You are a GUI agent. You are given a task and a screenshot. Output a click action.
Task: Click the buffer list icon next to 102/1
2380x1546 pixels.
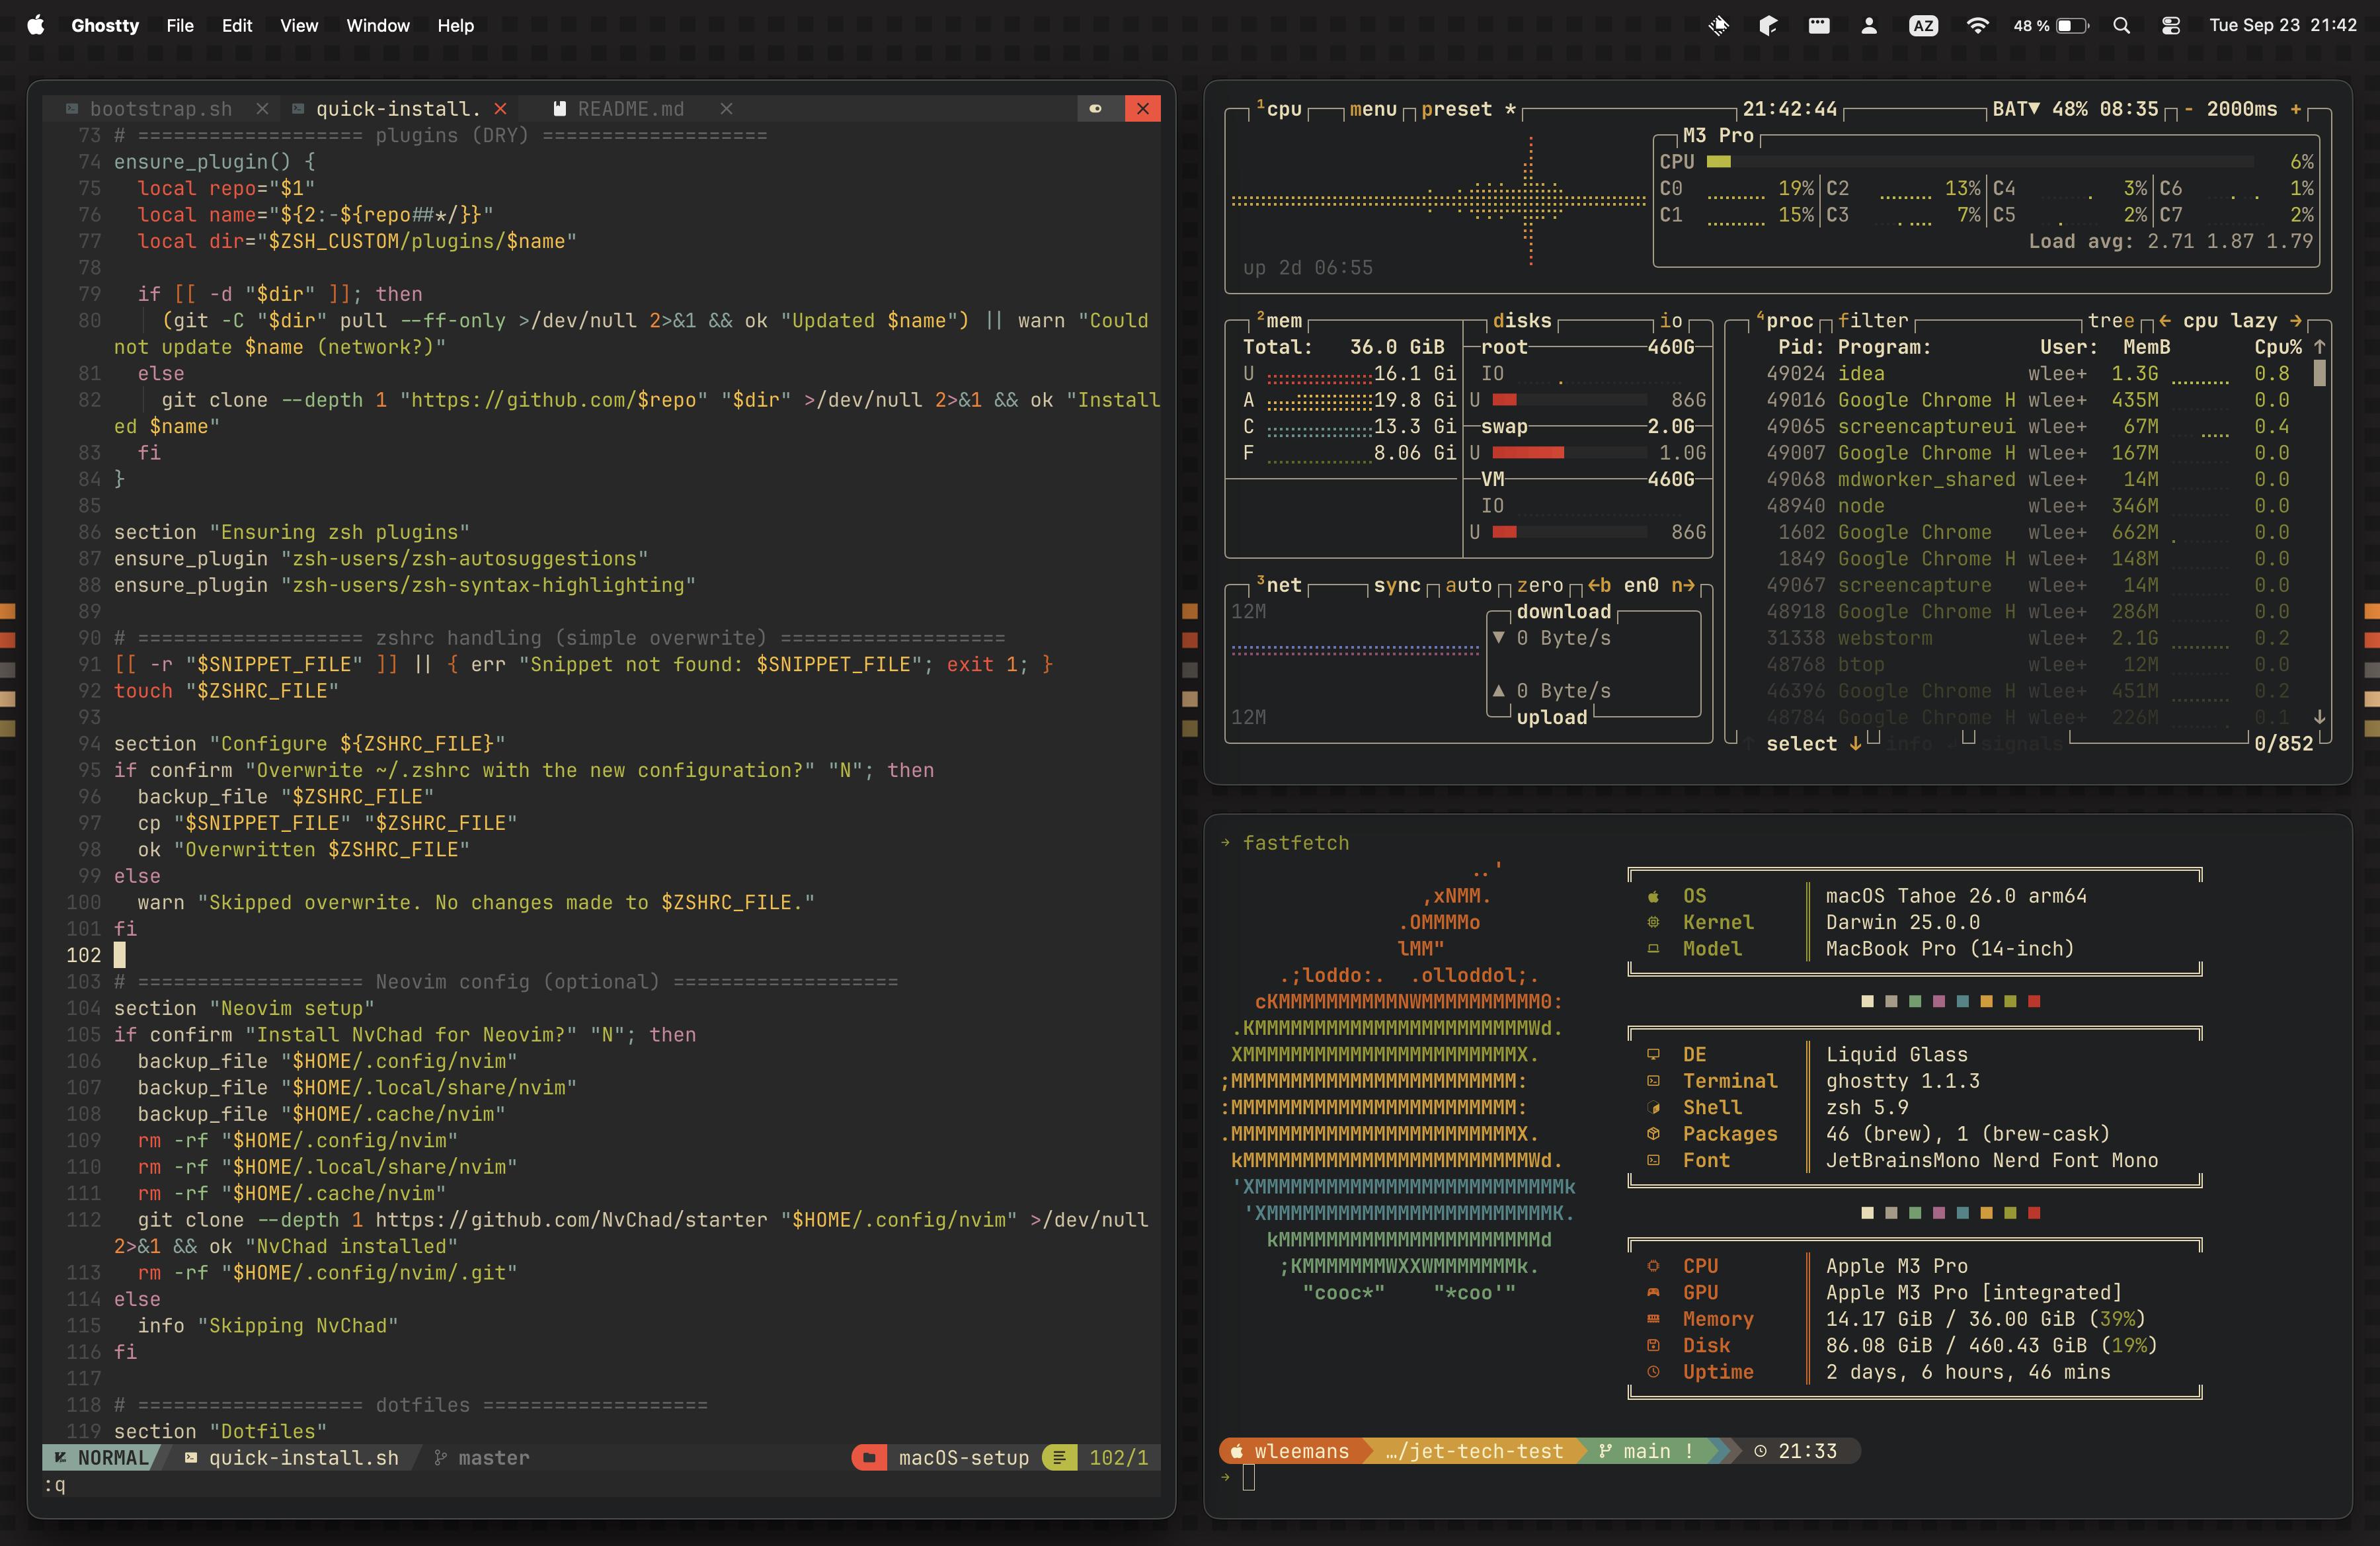[1060, 1458]
